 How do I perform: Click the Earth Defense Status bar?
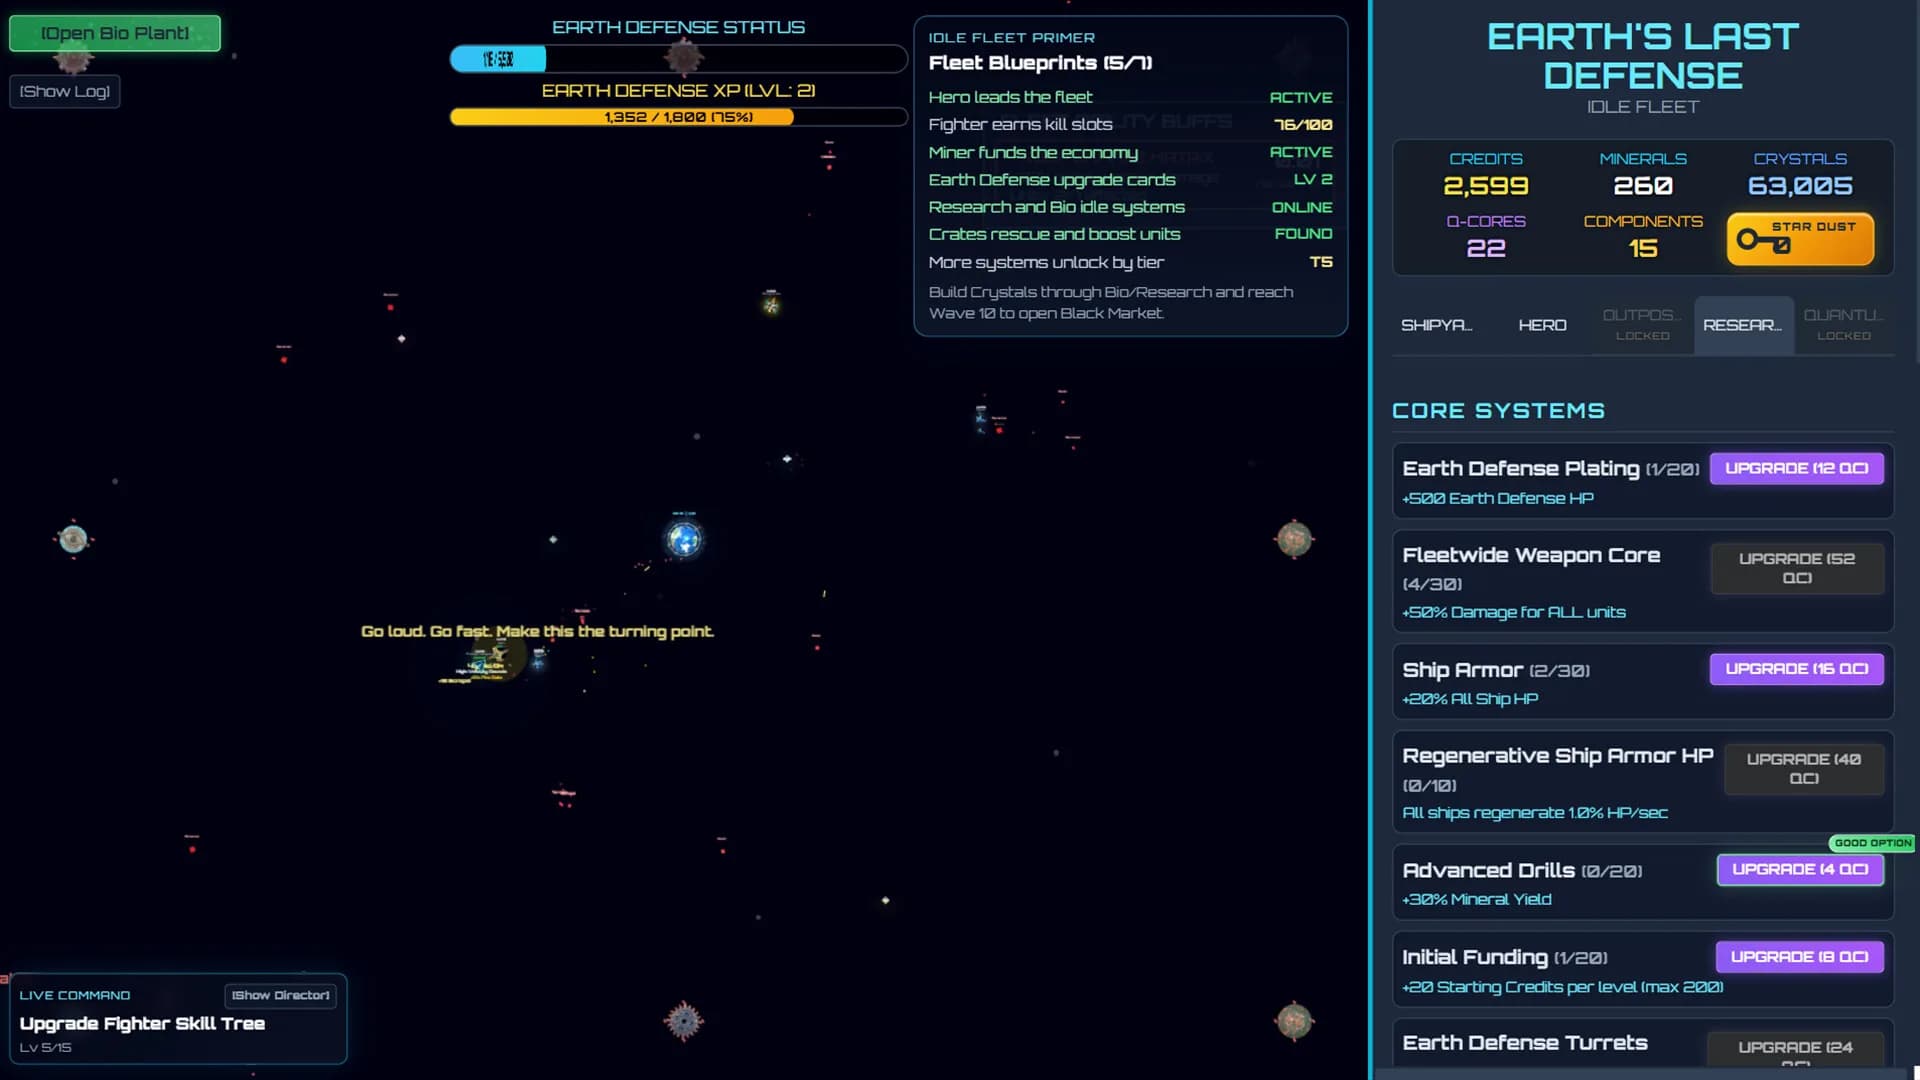coord(678,59)
